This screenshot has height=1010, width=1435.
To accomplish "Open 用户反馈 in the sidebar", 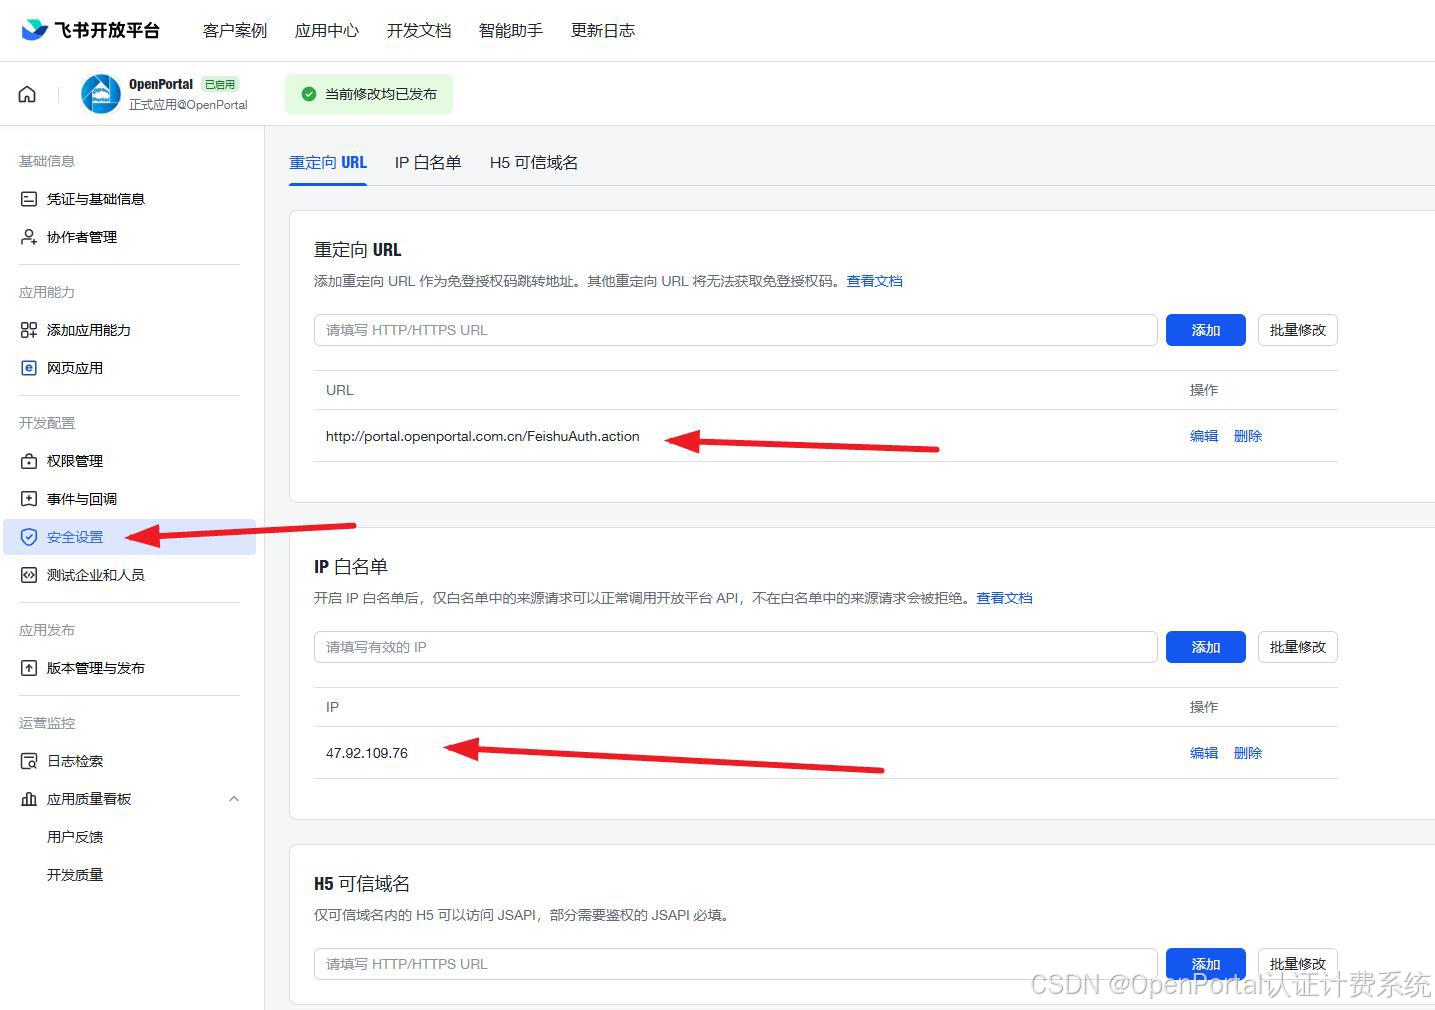I will point(75,837).
